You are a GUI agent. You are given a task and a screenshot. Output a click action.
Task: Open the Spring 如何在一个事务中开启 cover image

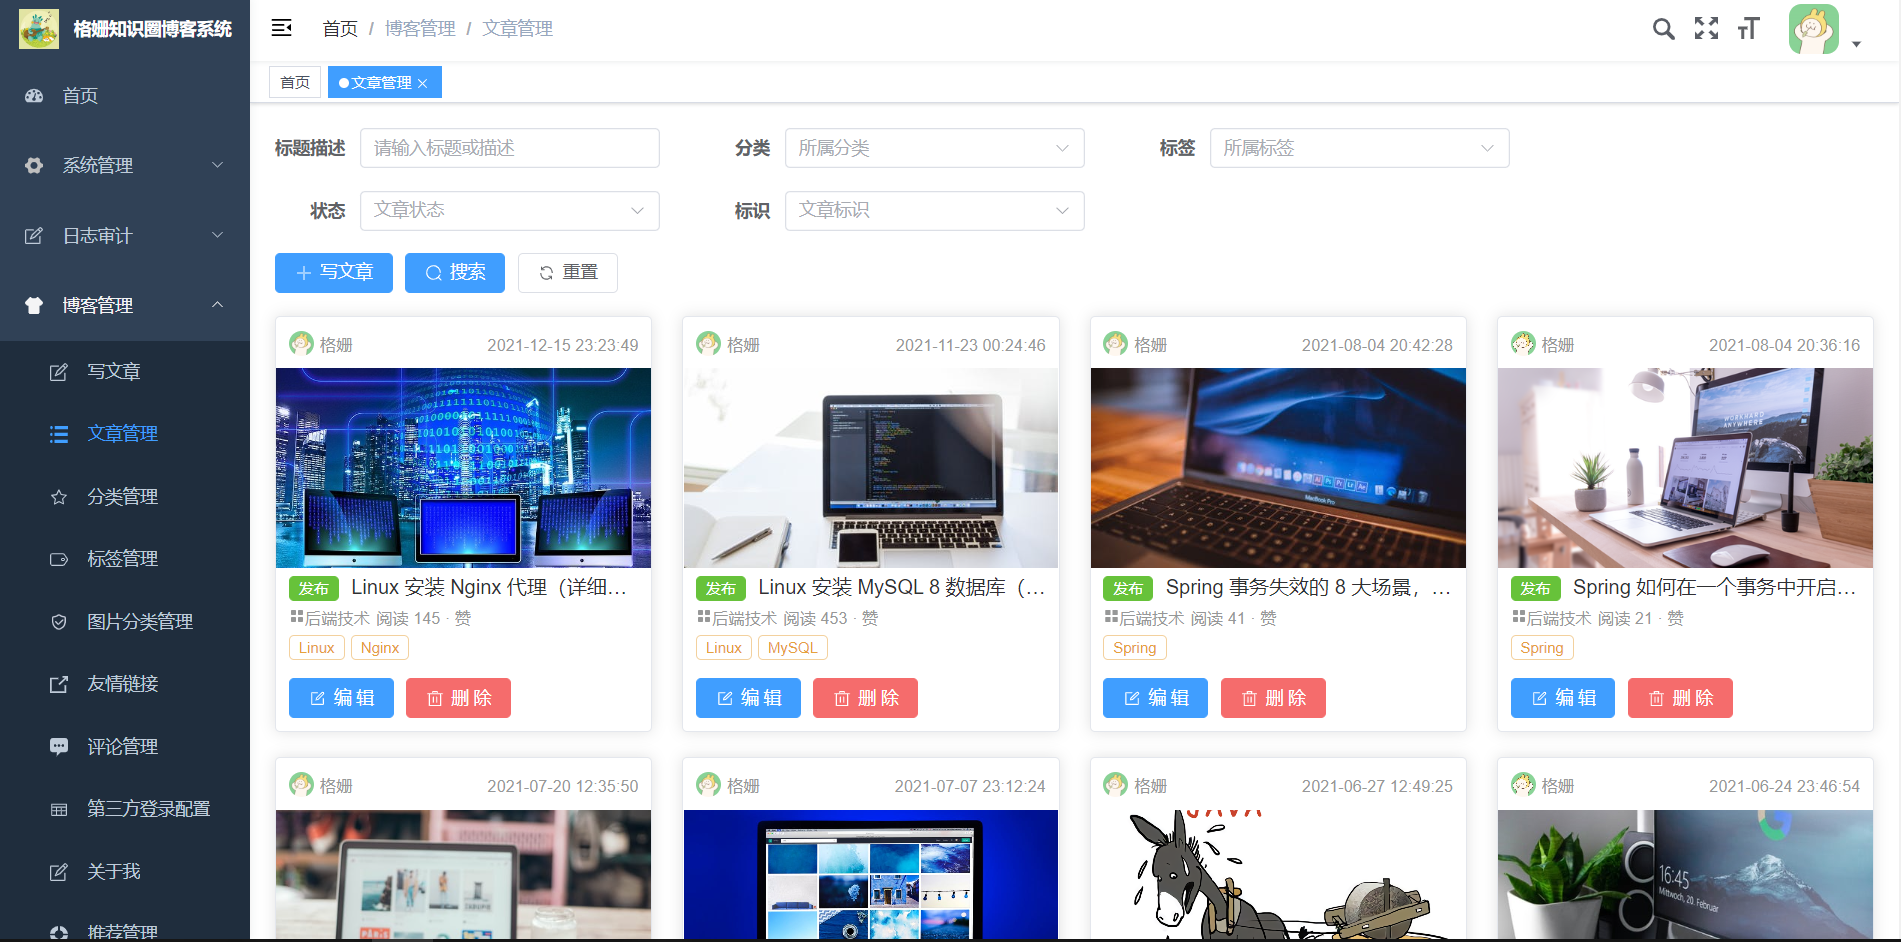(1685, 468)
